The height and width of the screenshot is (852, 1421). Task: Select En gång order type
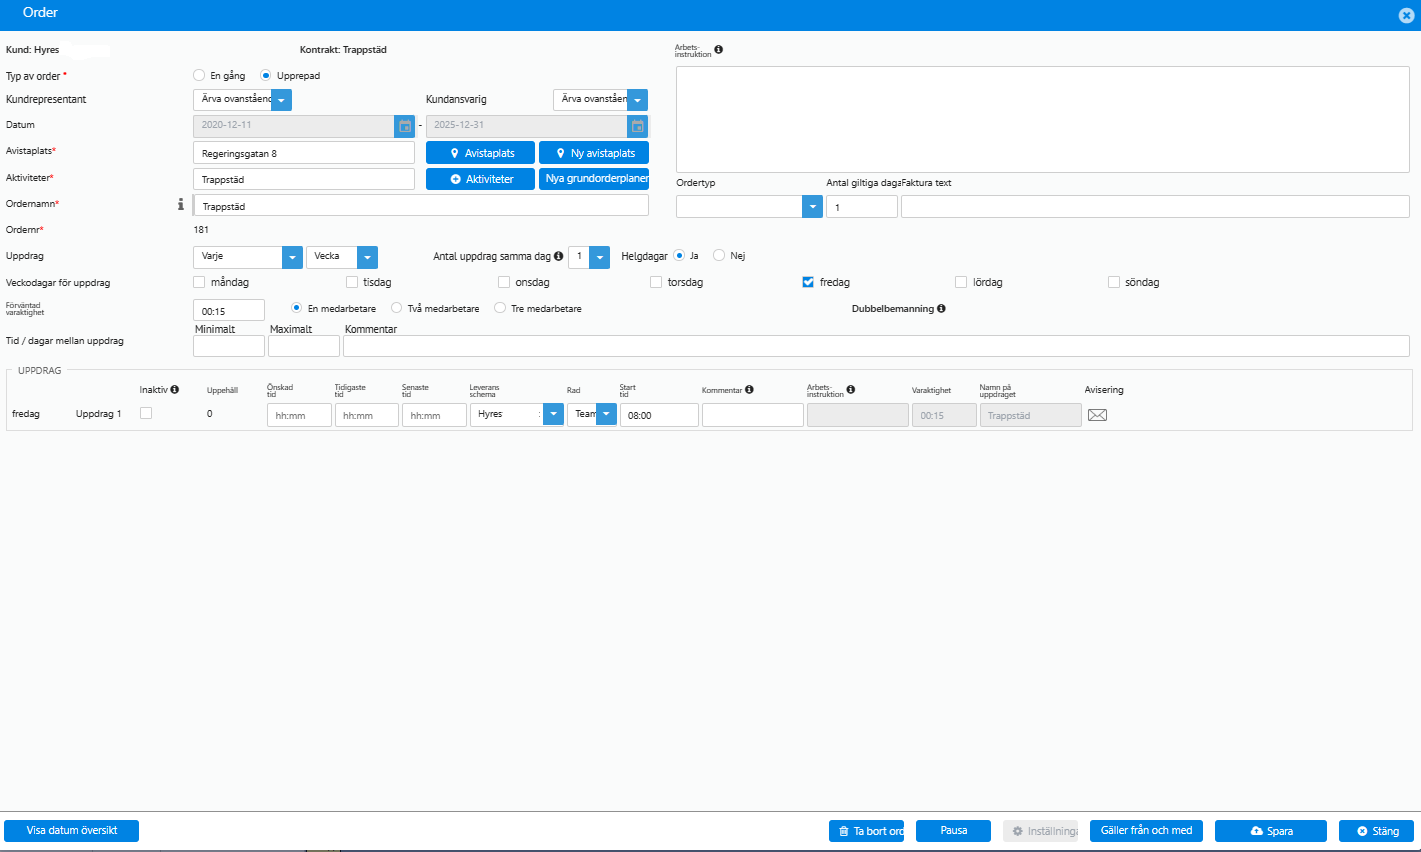click(199, 75)
